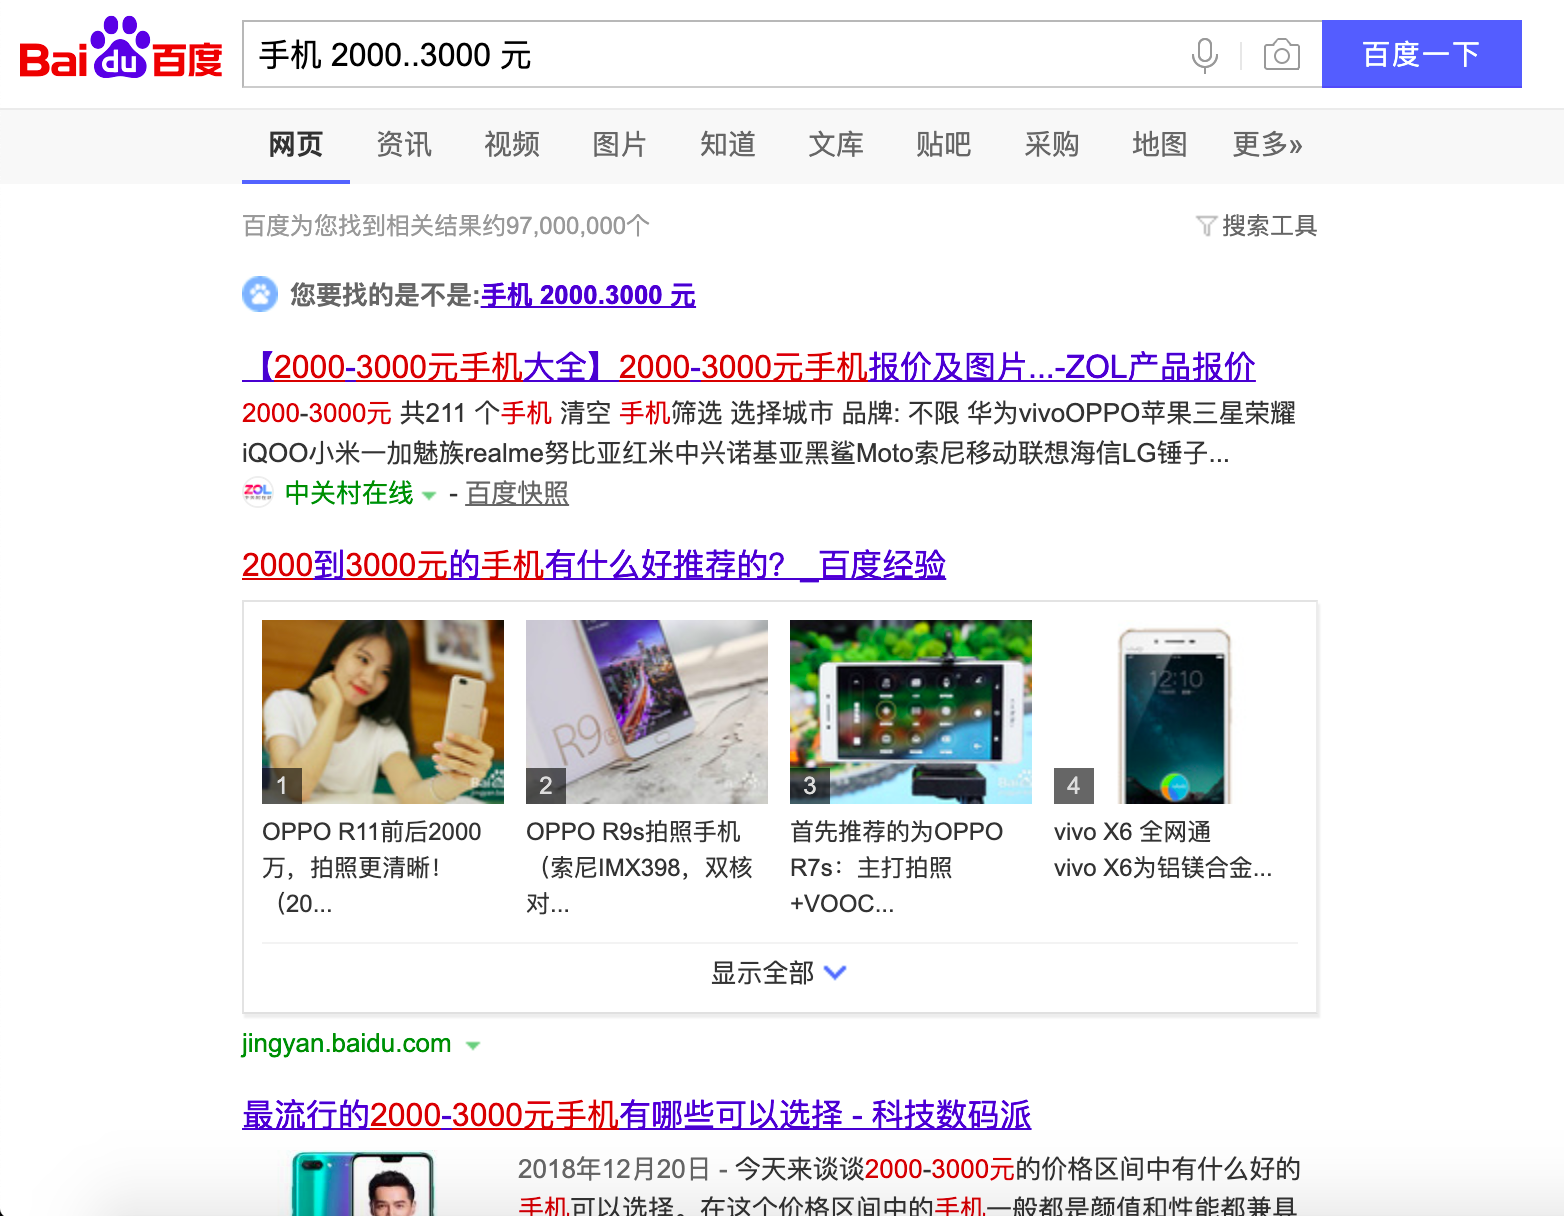Click the 百度一下 search button
This screenshot has height=1216, width=1564.
click(x=1421, y=54)
